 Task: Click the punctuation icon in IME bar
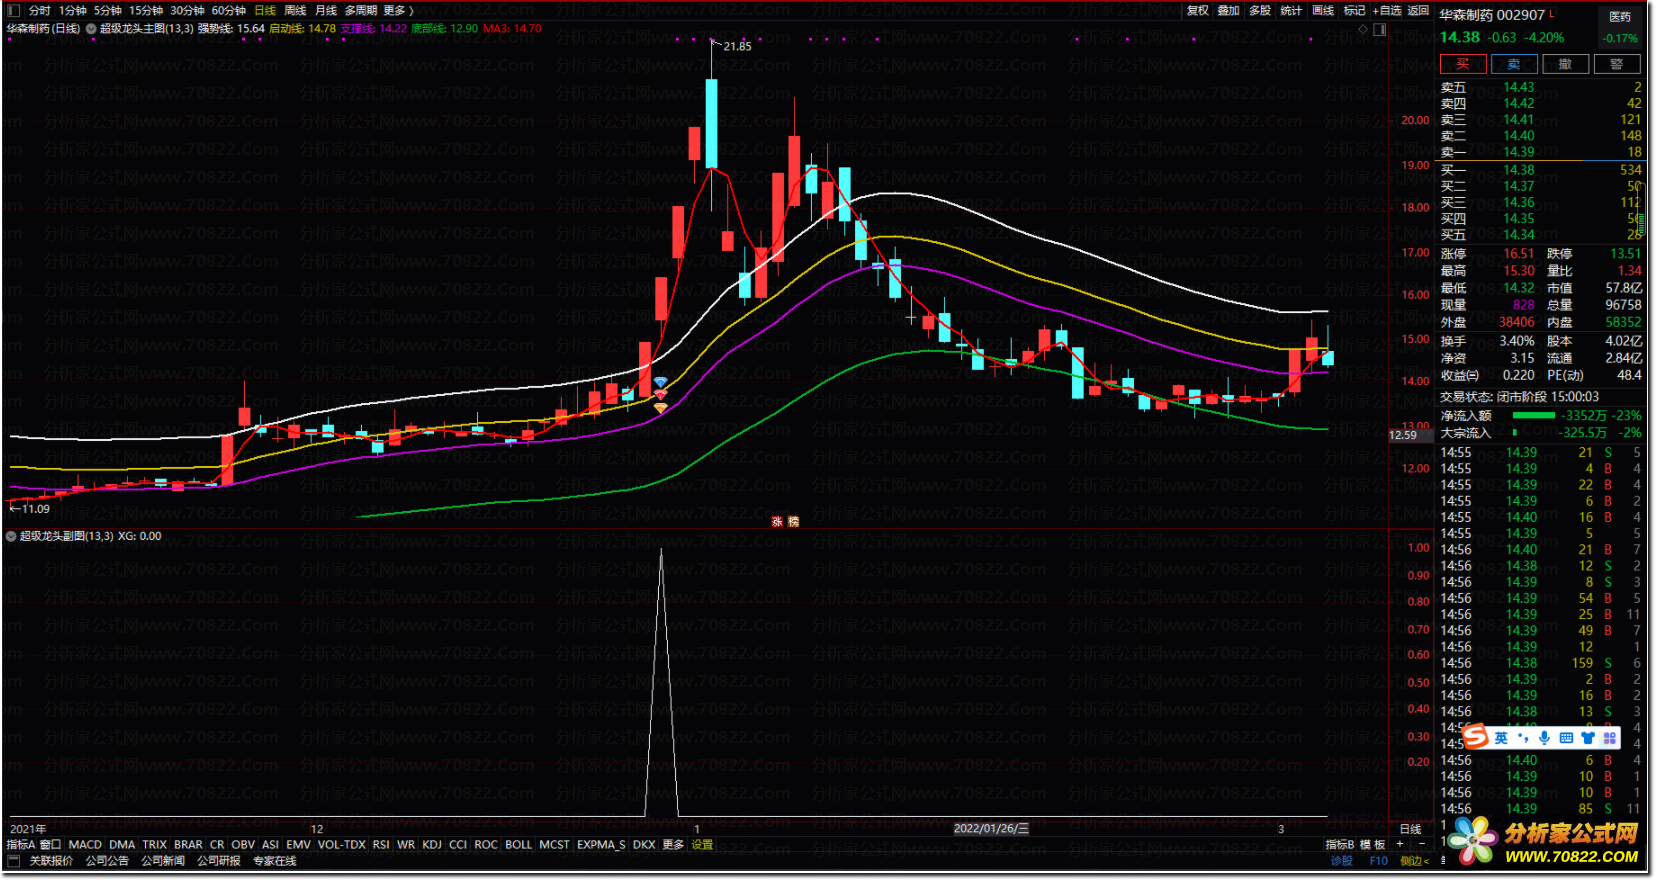tap(1523, 738)
